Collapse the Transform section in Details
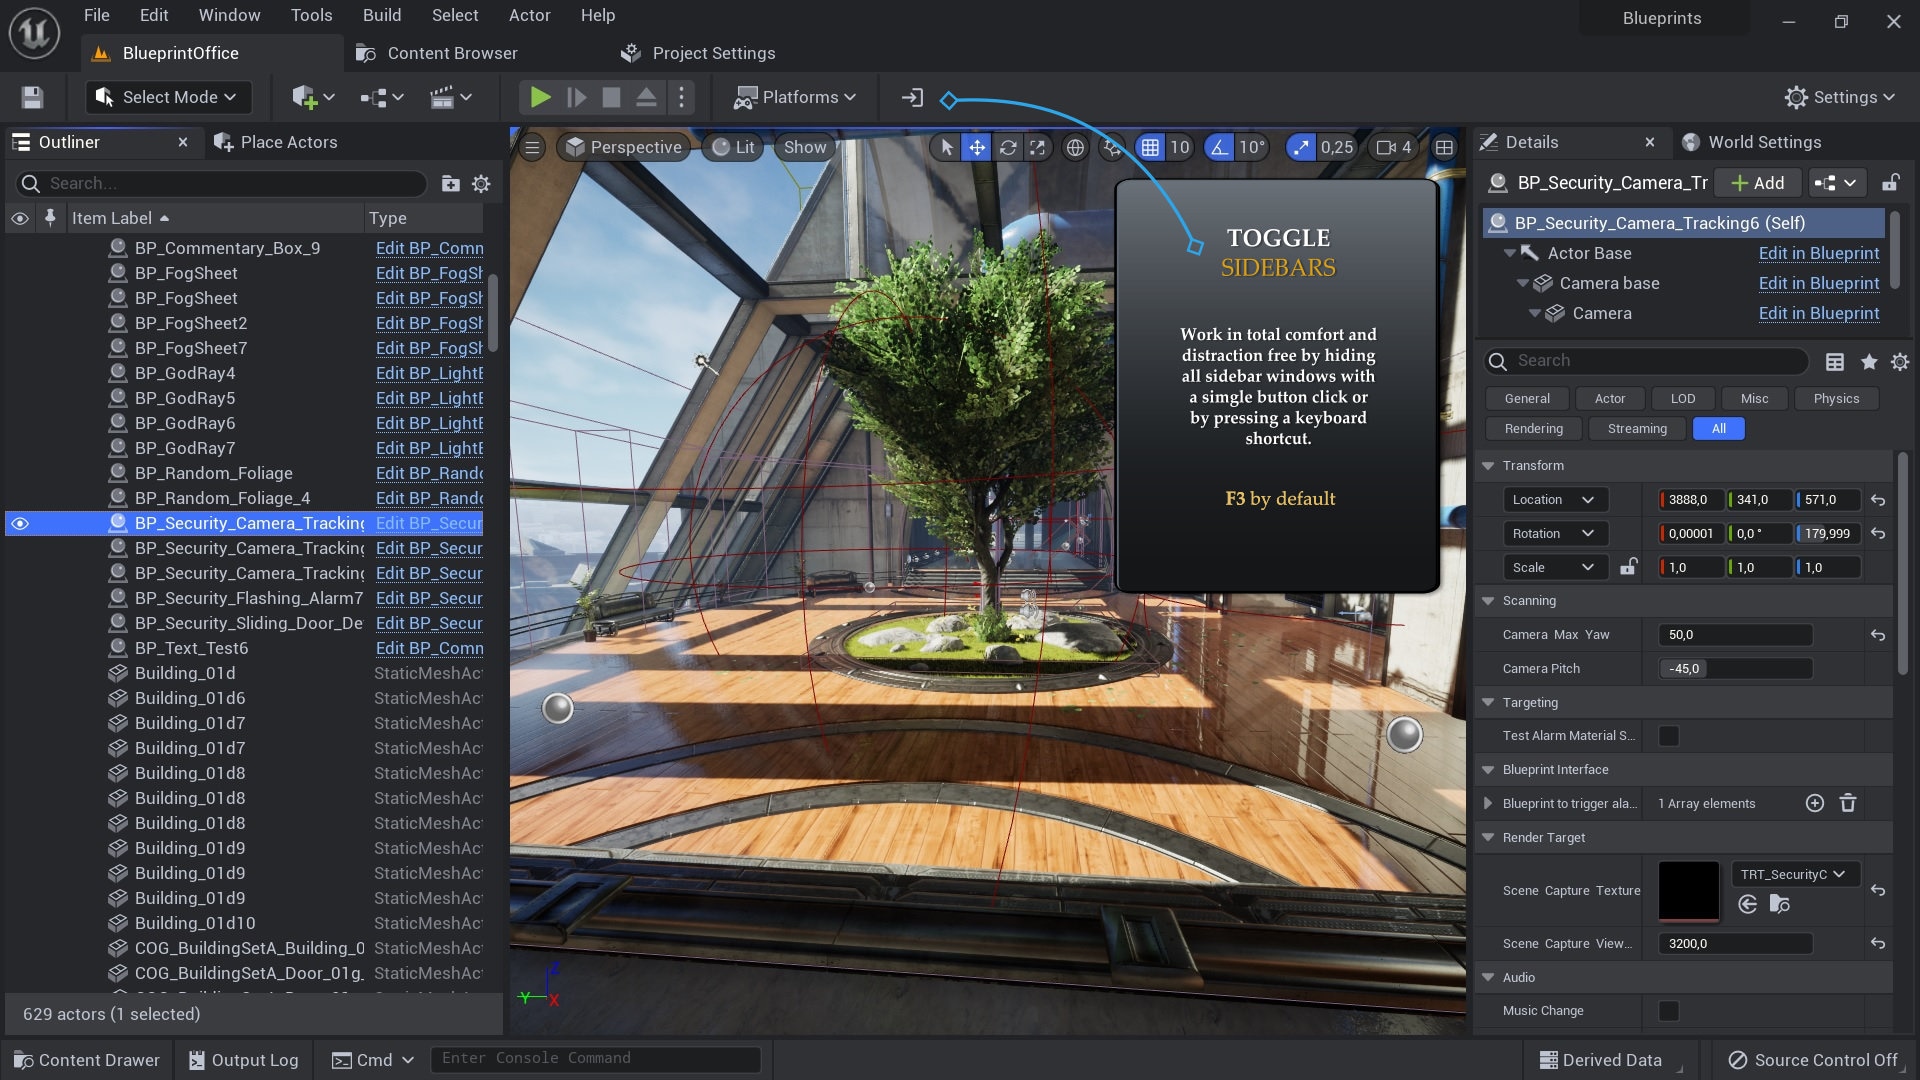The height and width of the screenshot is (1080, 1920). 1490,465
